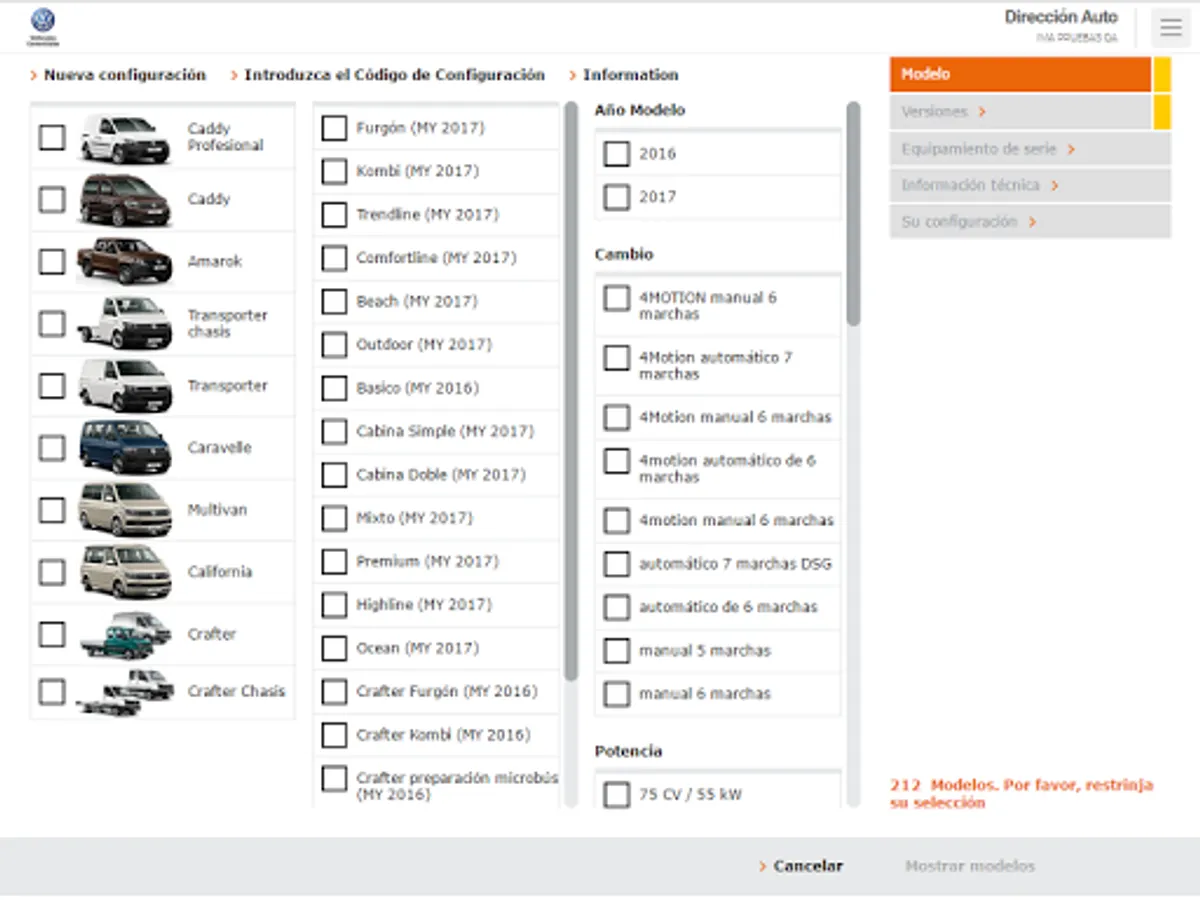Tick the Crafter Chasis checkbox
This screenshot has height=900, width=1200.
[52, 692]
